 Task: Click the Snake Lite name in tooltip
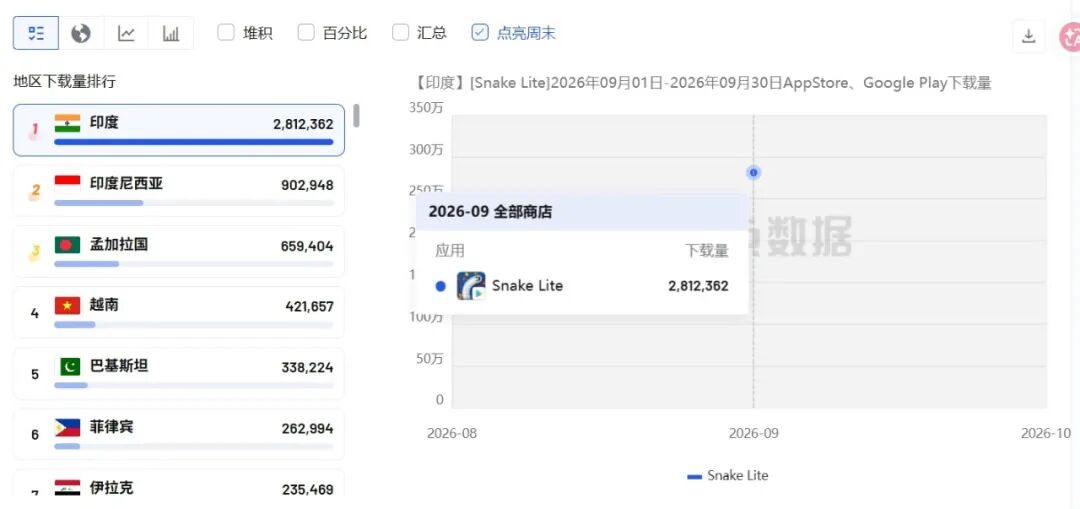[528, 286]
